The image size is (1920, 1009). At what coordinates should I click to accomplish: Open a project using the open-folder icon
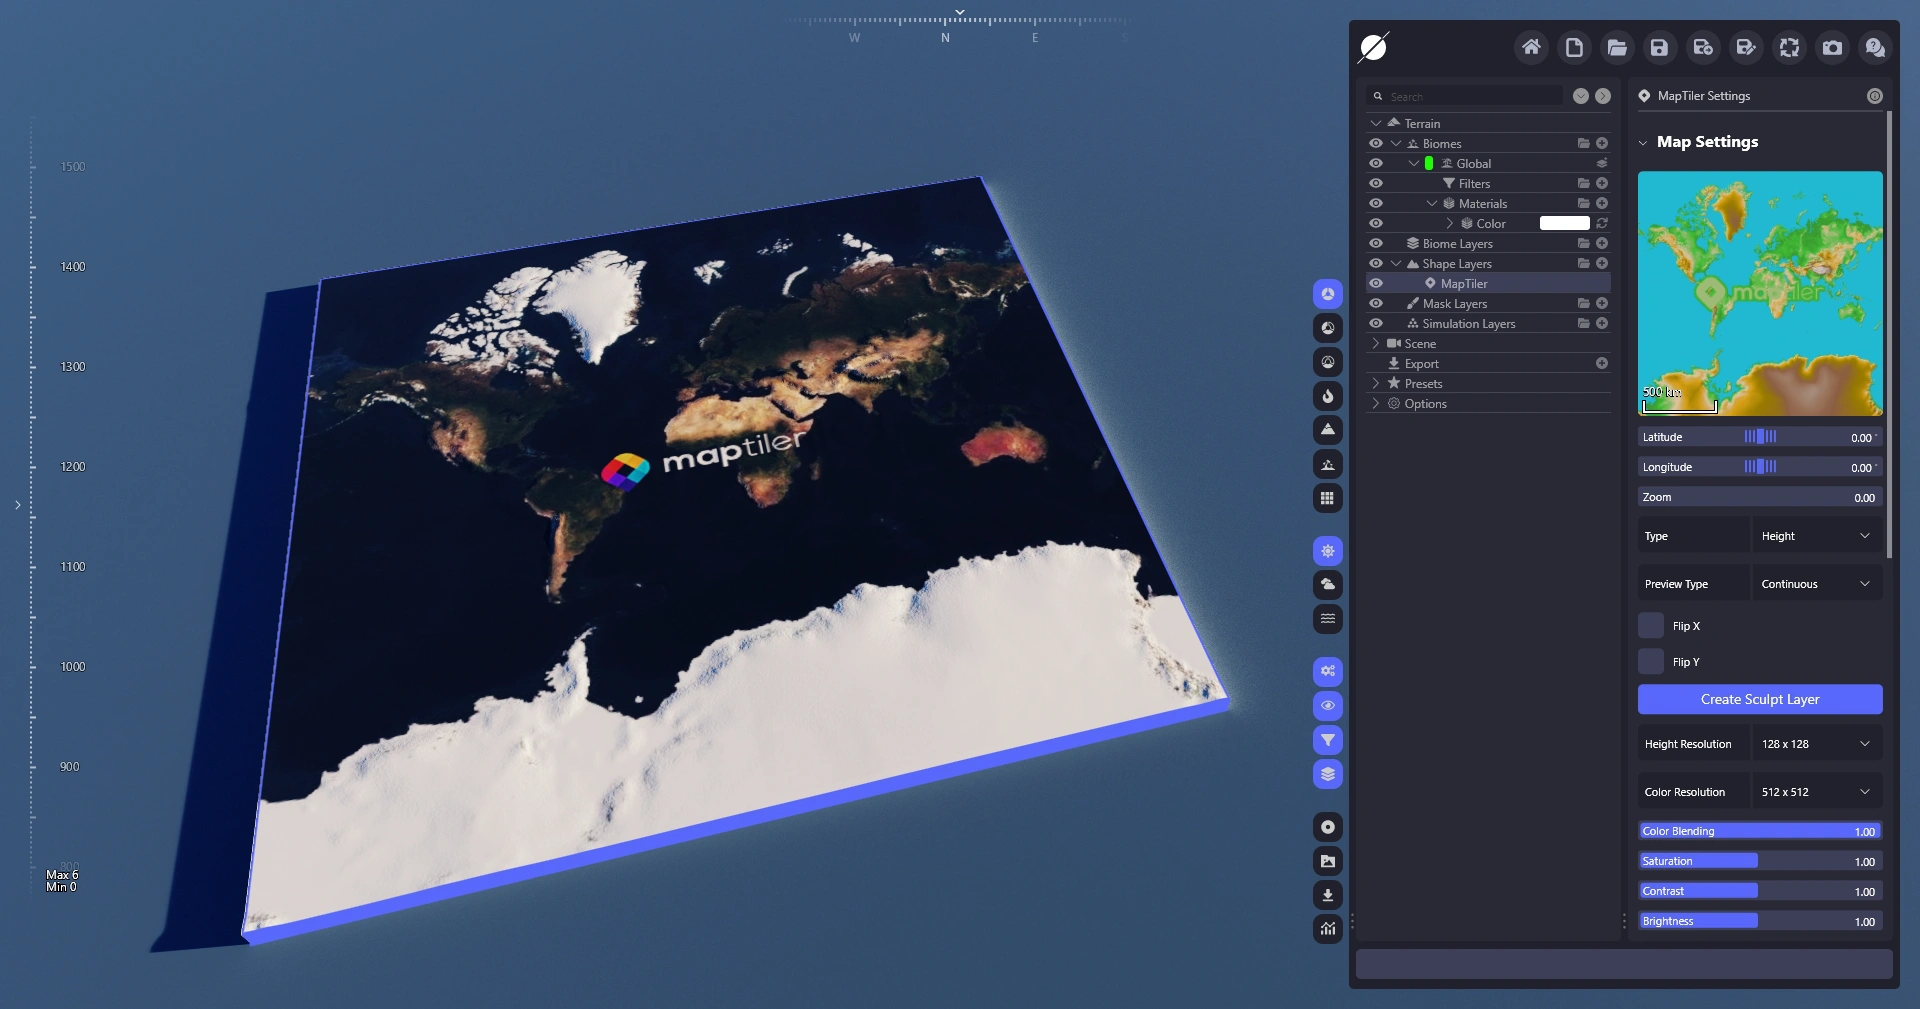point(1617,47)
